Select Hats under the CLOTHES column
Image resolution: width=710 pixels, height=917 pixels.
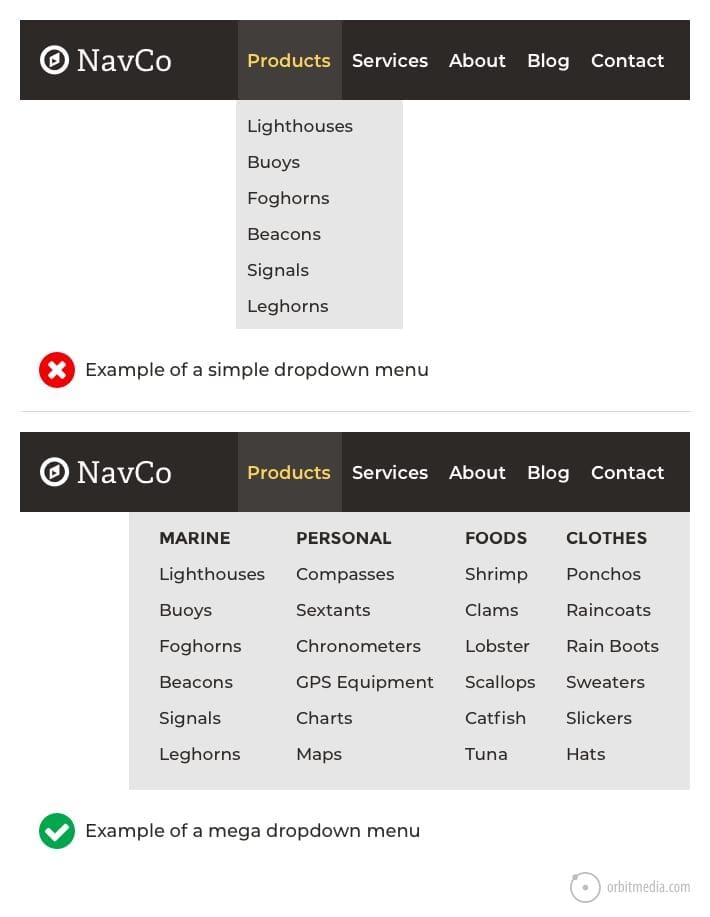tap(586, 754)
